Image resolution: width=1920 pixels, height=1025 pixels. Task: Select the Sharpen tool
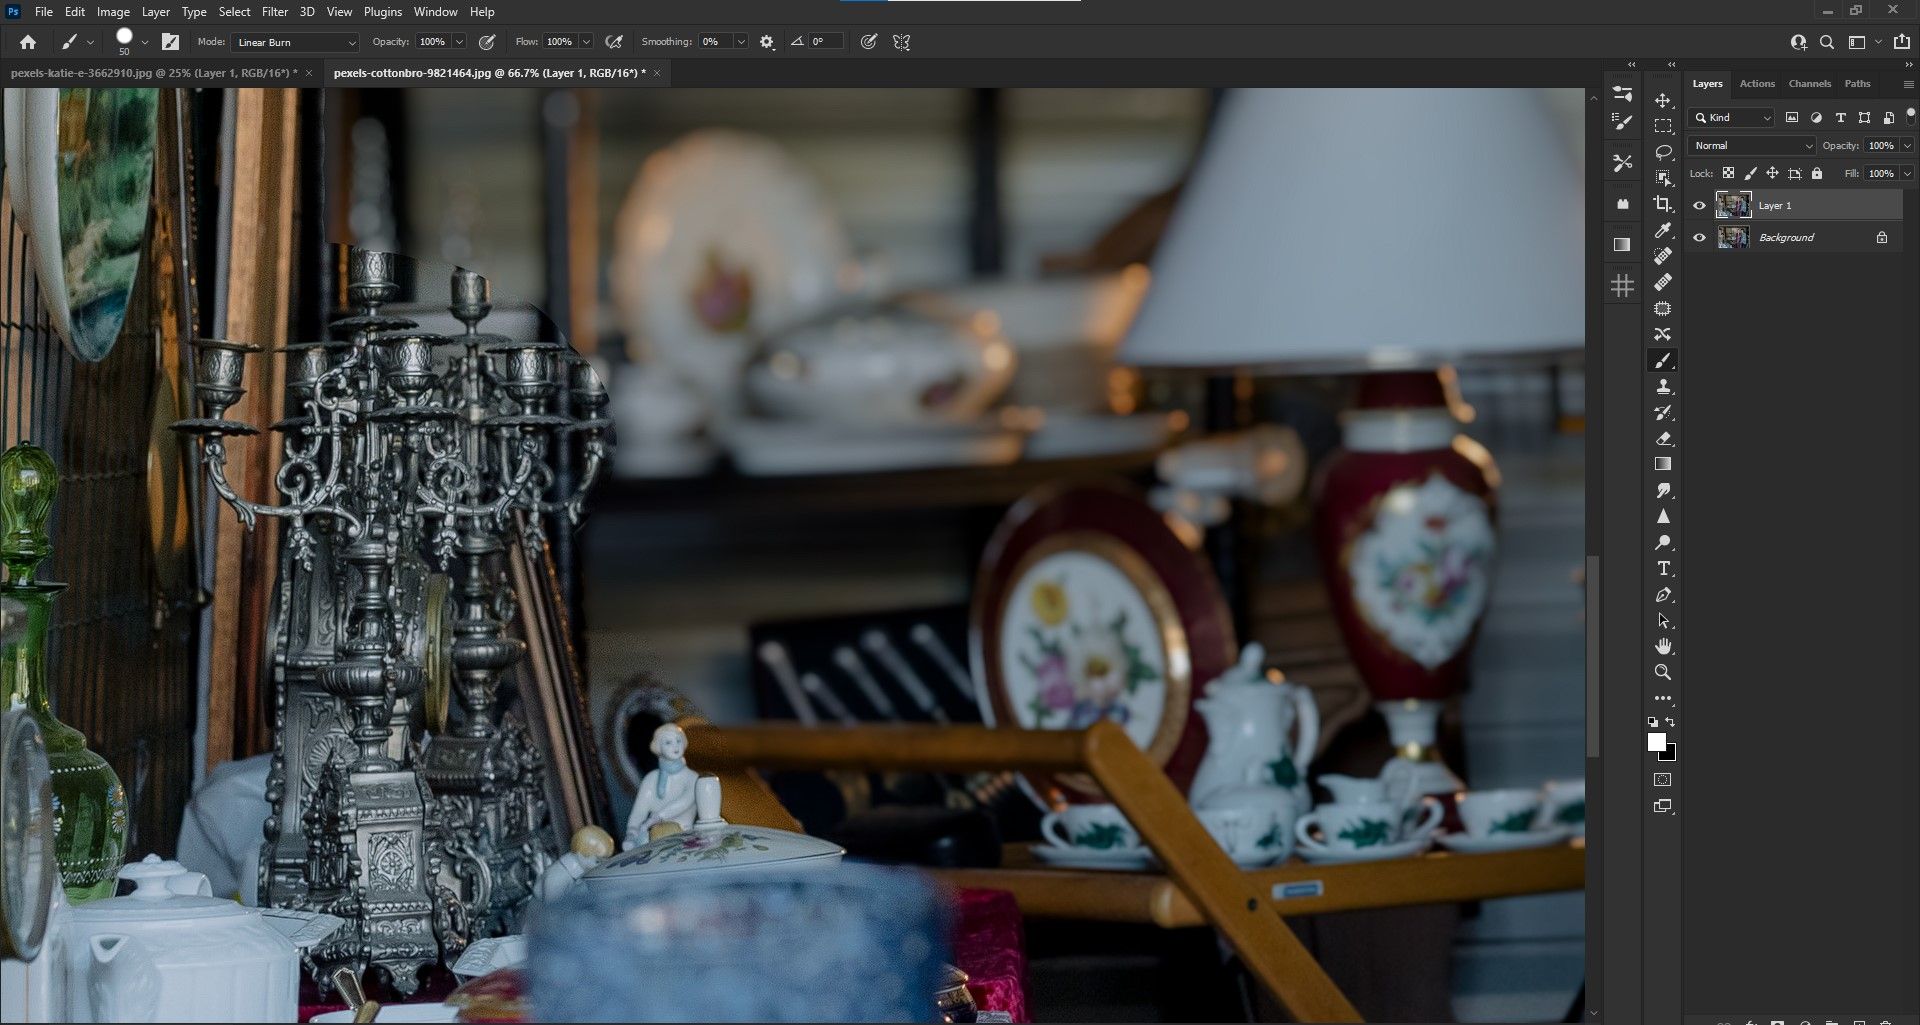[x=1663, y=517]
